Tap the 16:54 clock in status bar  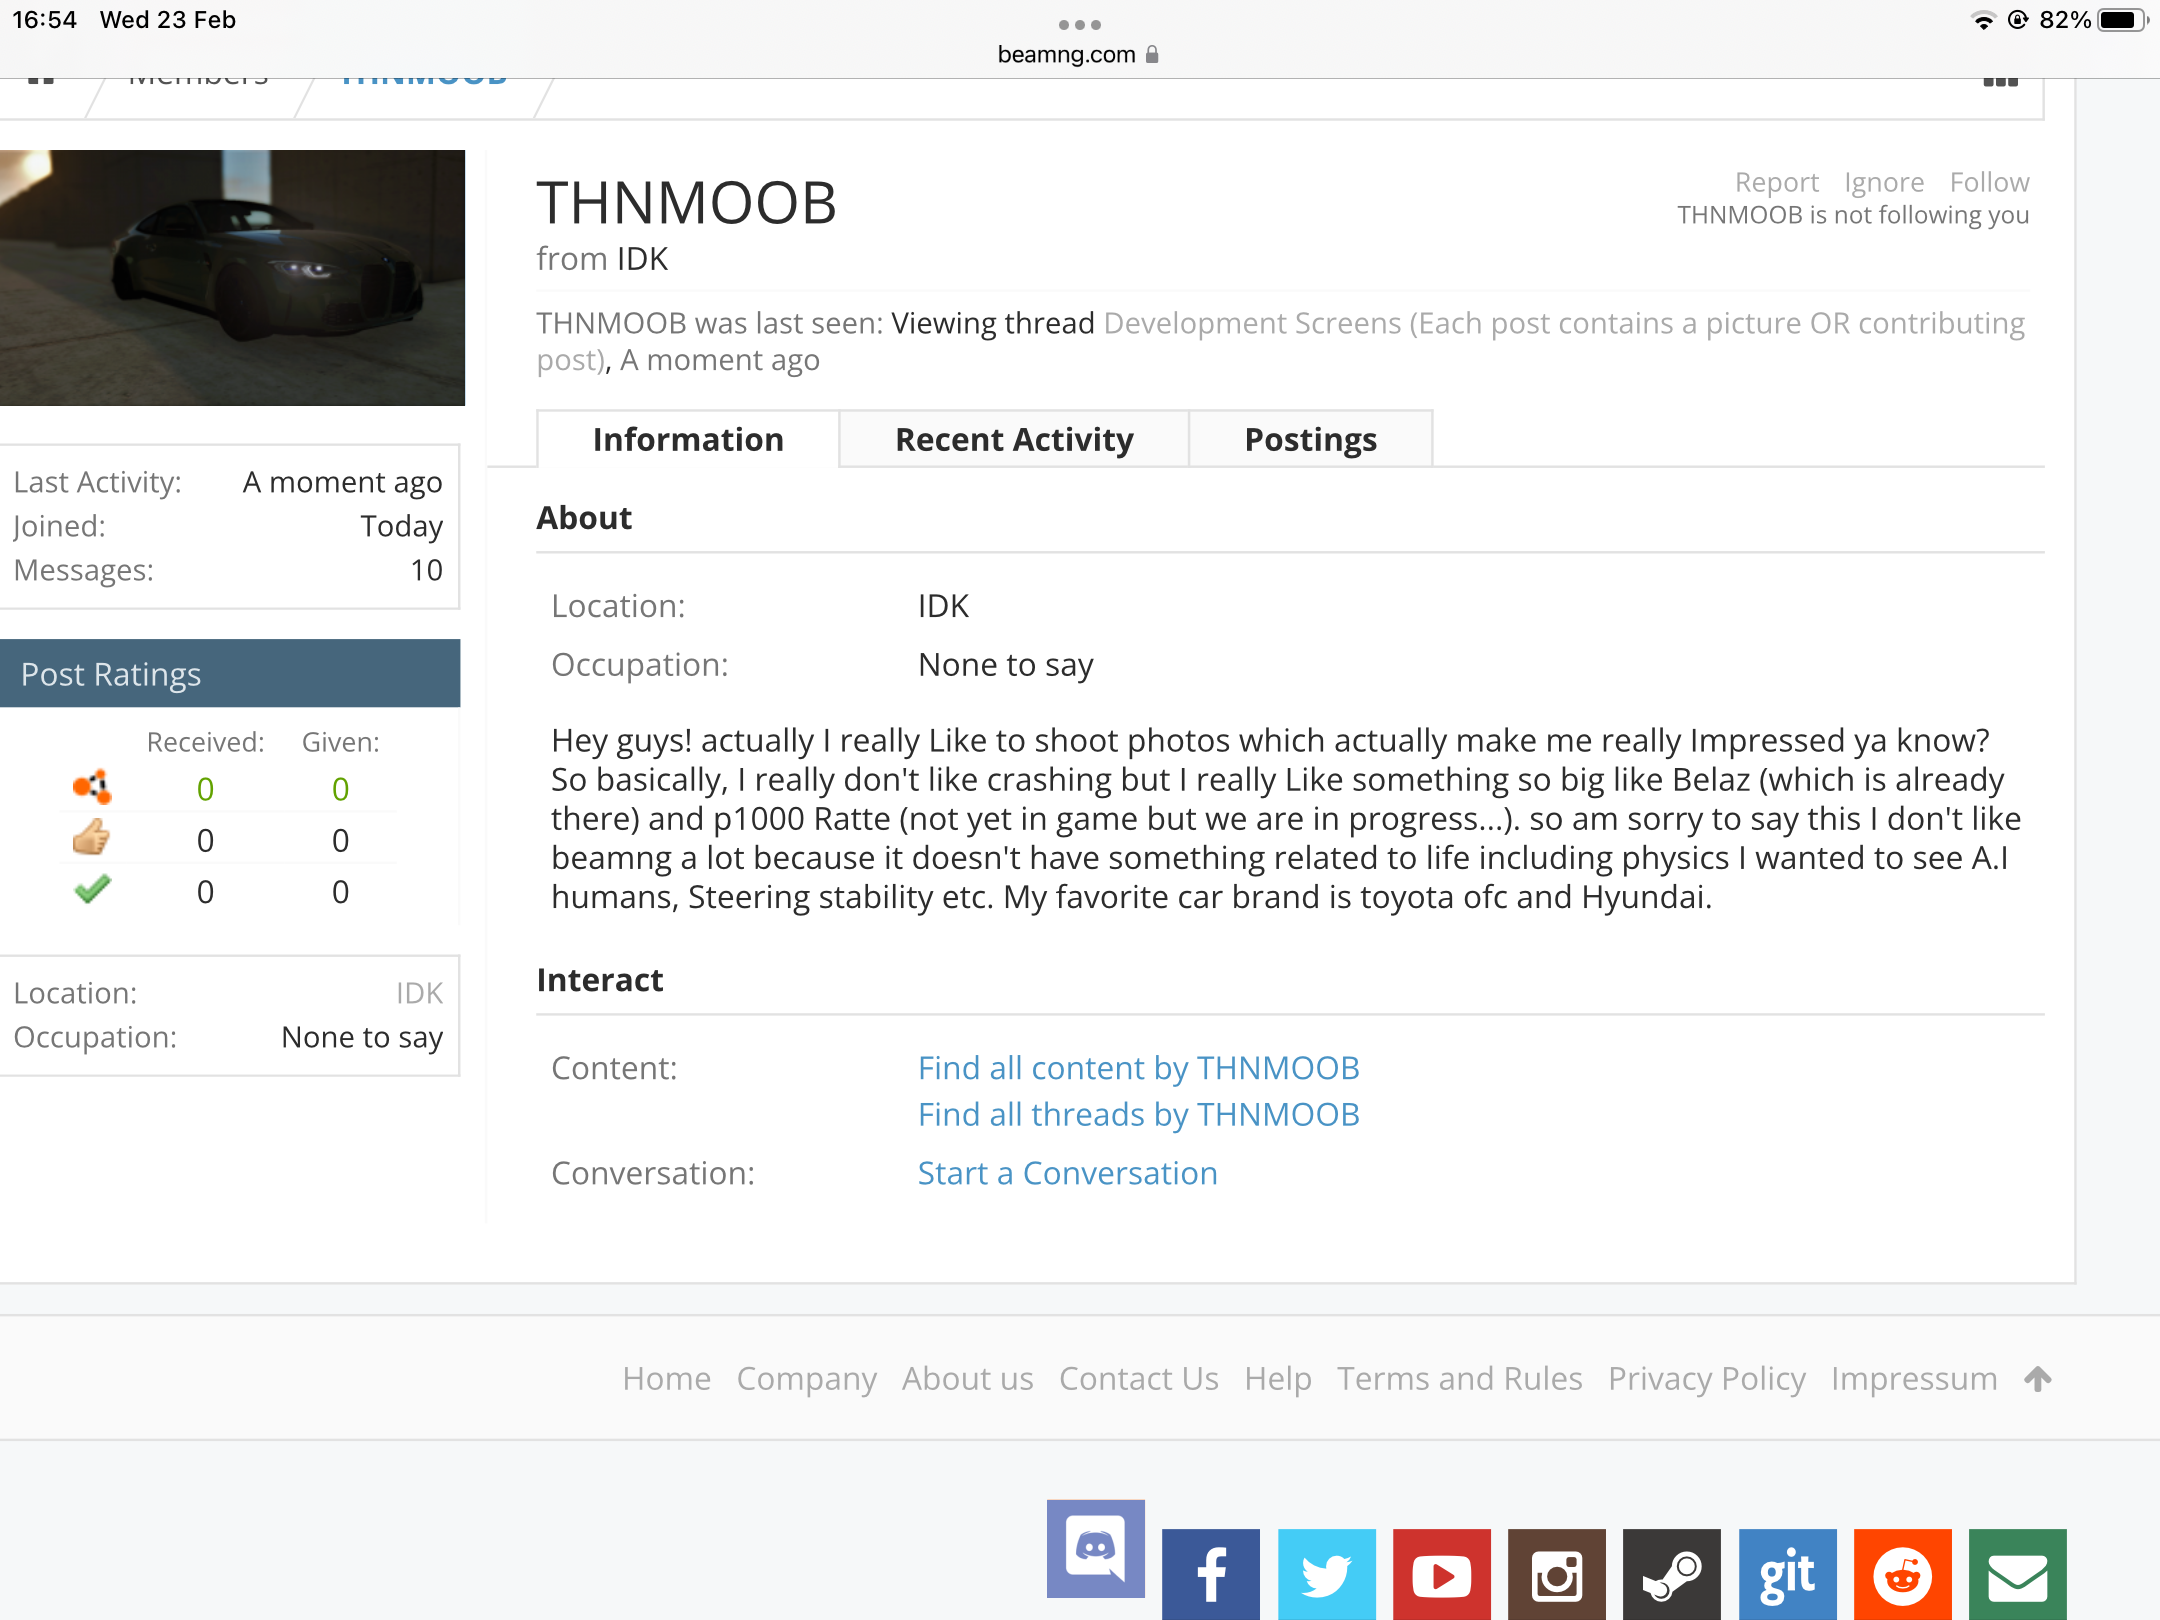pos(44,20)
